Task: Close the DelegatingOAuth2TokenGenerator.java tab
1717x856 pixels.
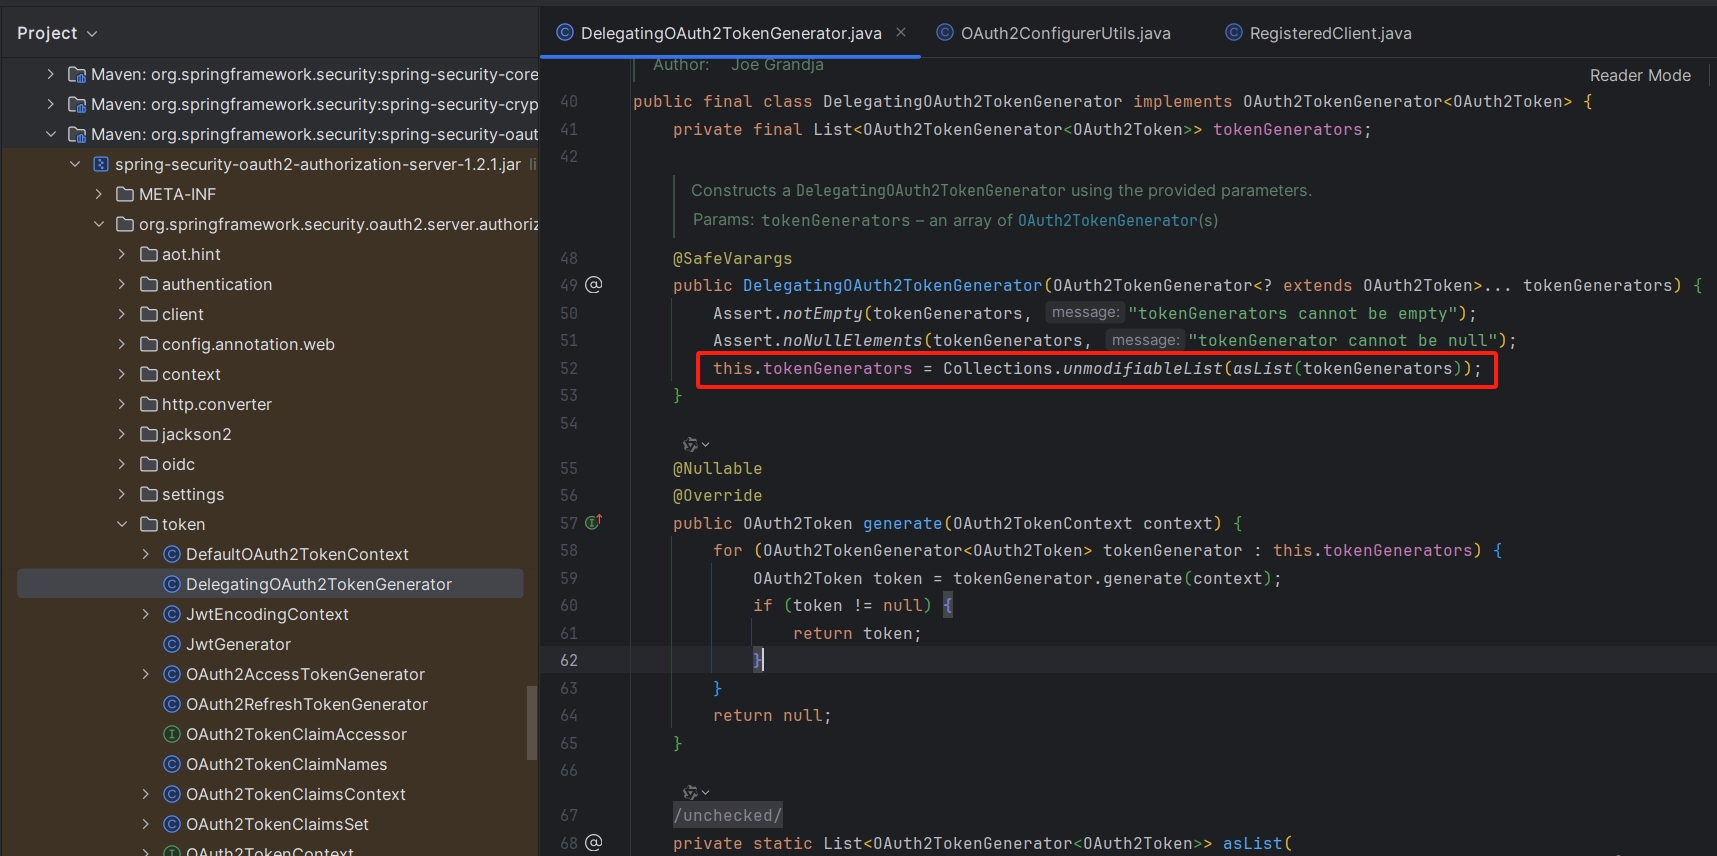Action: (x=901, y=32)
